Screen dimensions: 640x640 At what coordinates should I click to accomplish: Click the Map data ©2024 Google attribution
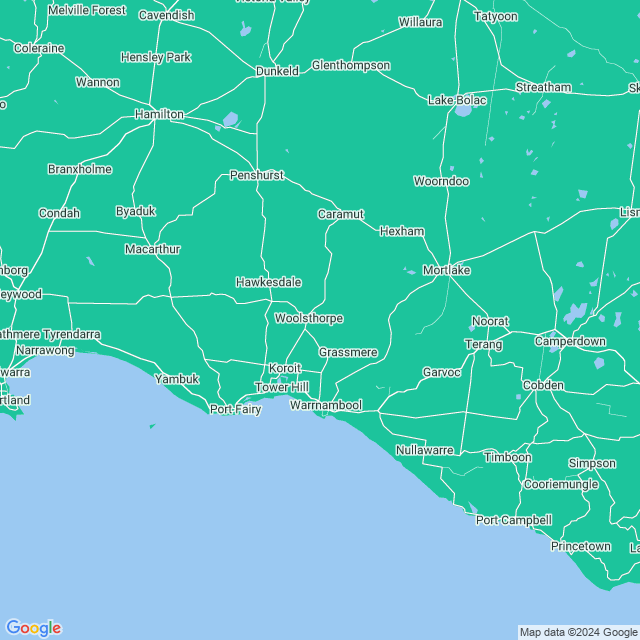pos(580,632)
